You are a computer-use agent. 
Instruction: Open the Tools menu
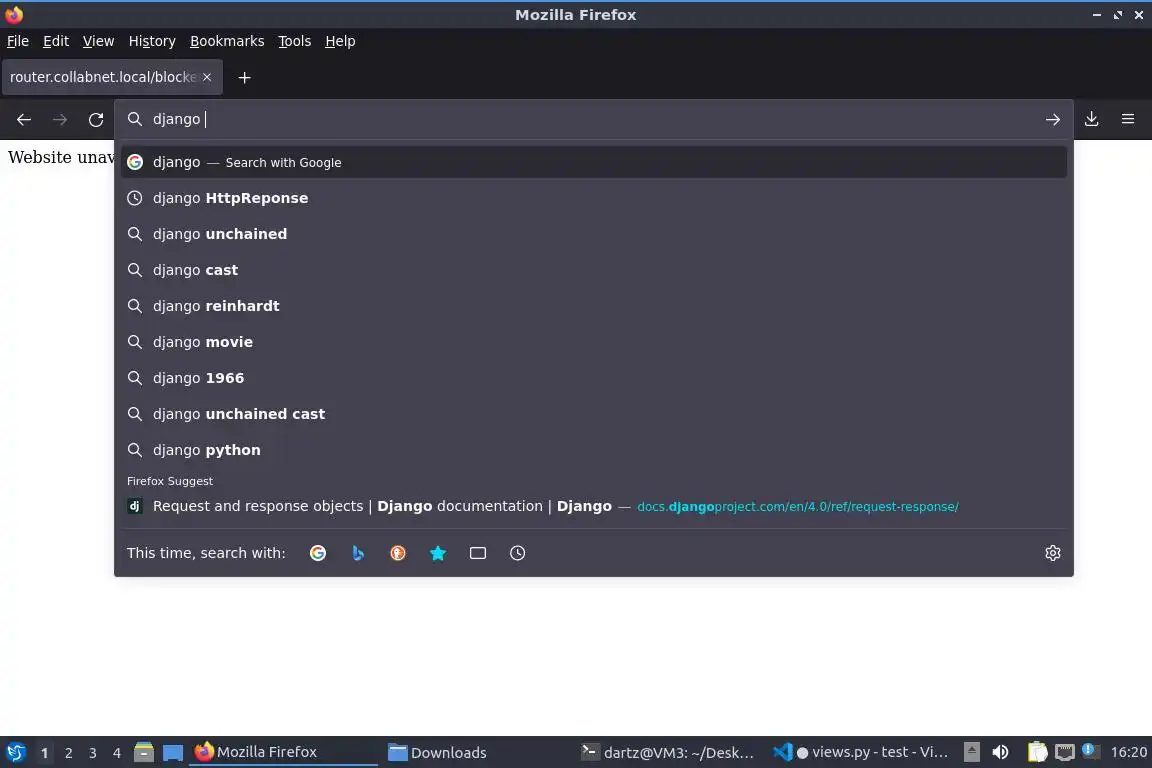tap(295, 41)
